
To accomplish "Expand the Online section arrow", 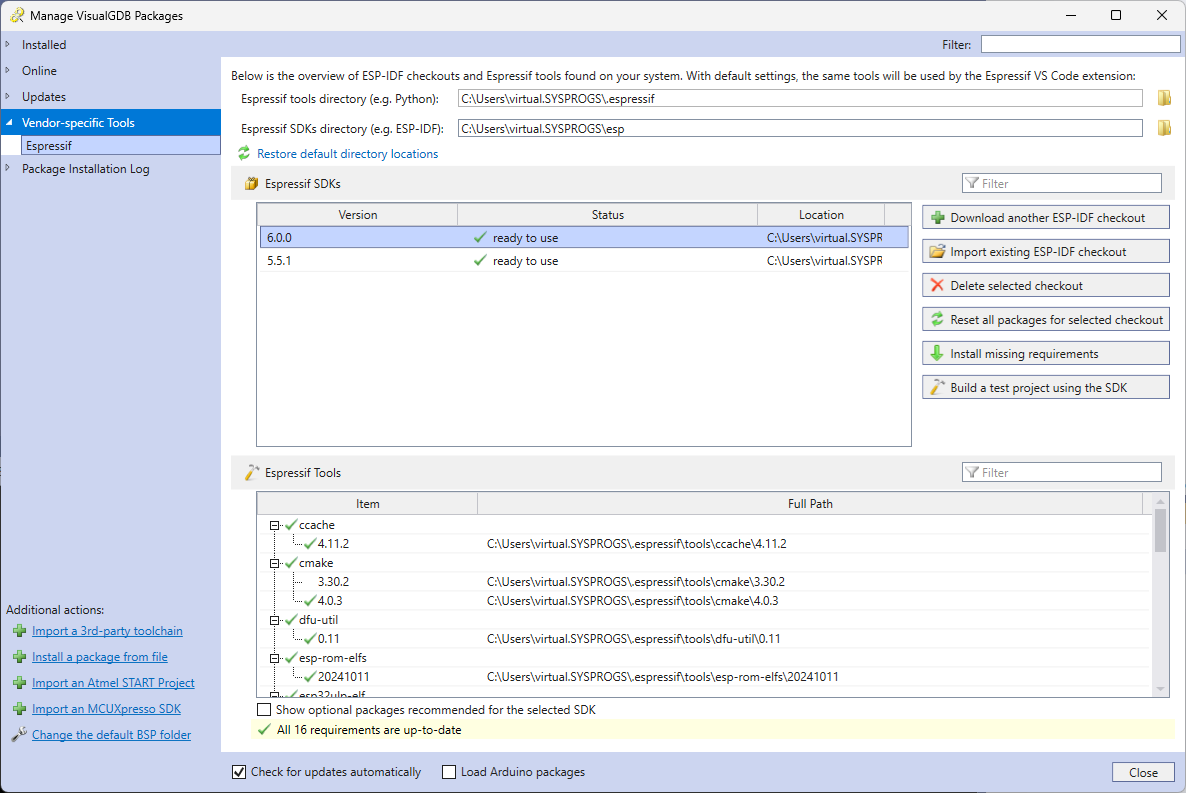I will 8,70.
